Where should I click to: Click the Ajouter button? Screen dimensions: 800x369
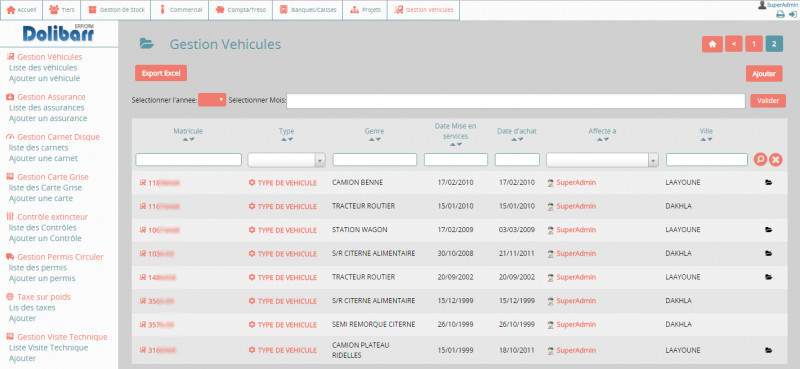click(764, 73)
